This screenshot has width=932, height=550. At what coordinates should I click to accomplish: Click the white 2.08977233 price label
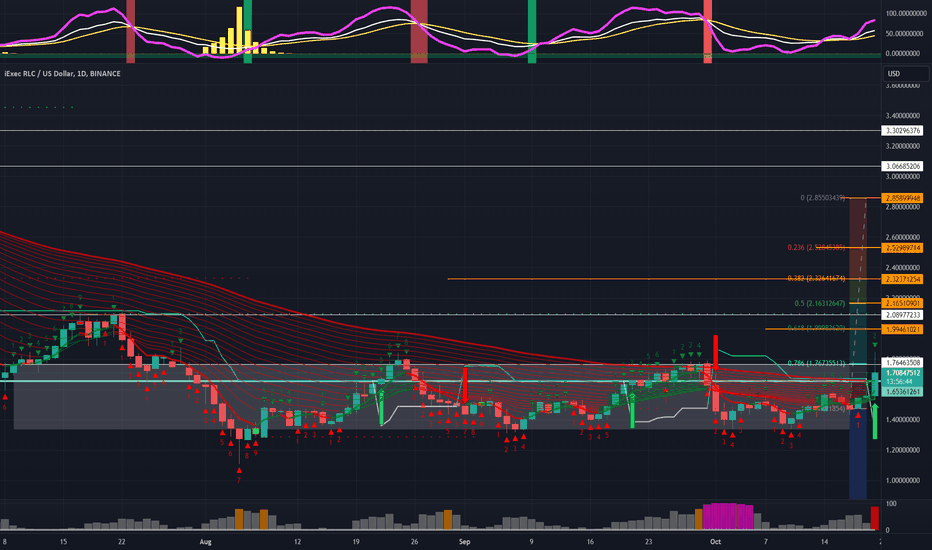[902, 315]
